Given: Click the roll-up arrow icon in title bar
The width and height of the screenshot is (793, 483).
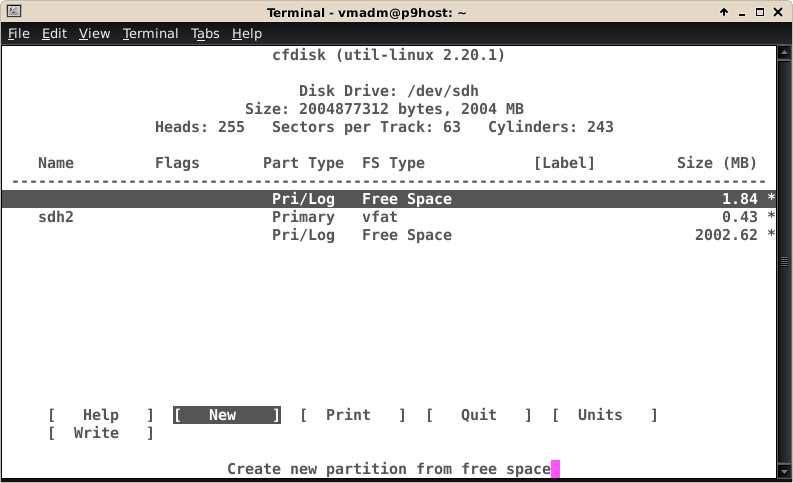Looking at the screenshot, I should tap(723, 11).
